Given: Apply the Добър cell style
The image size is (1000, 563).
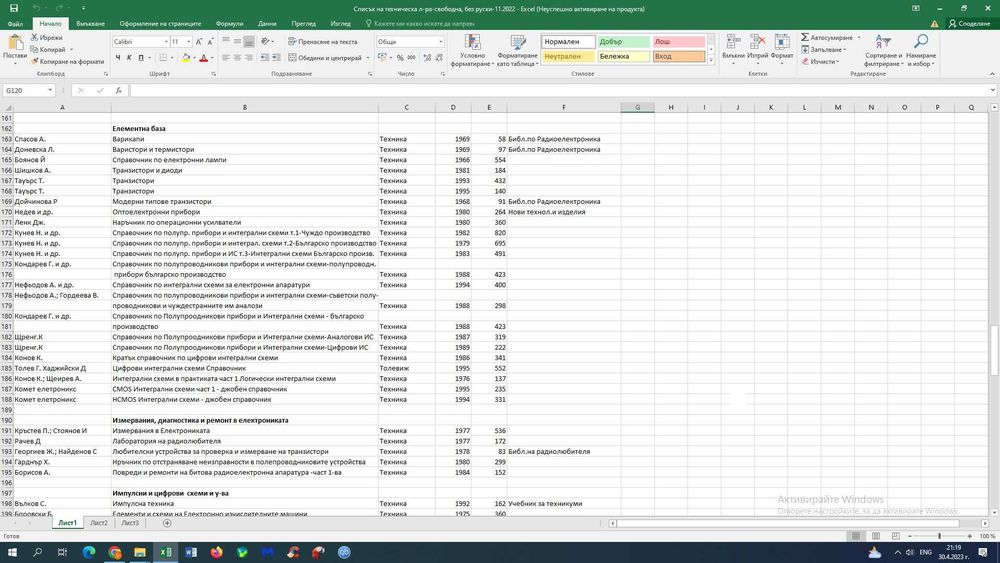Looking at the screenshot, I should (624, 41).
